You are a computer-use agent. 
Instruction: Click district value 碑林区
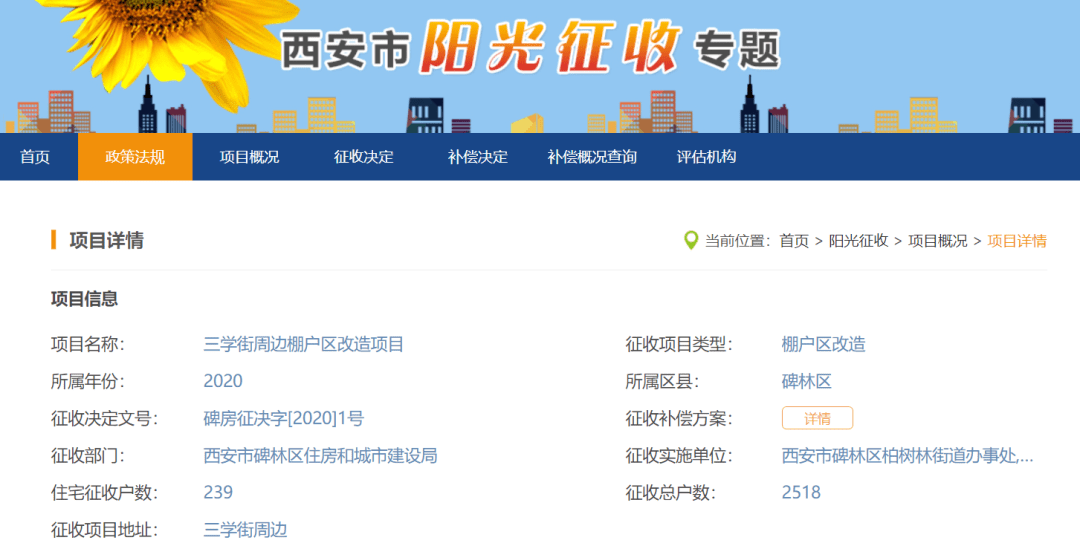[x=807, y=381]
